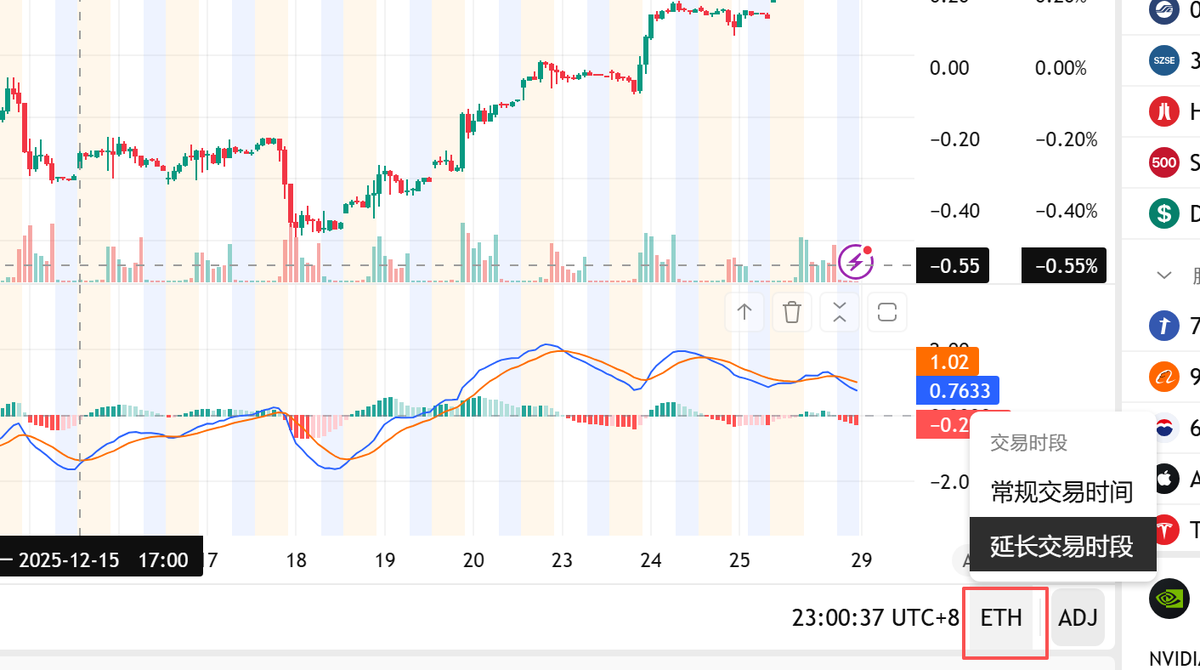Click the -0.40% percent axis value
Viewport: 1200px width, 670px height.
coord(1066,211)
